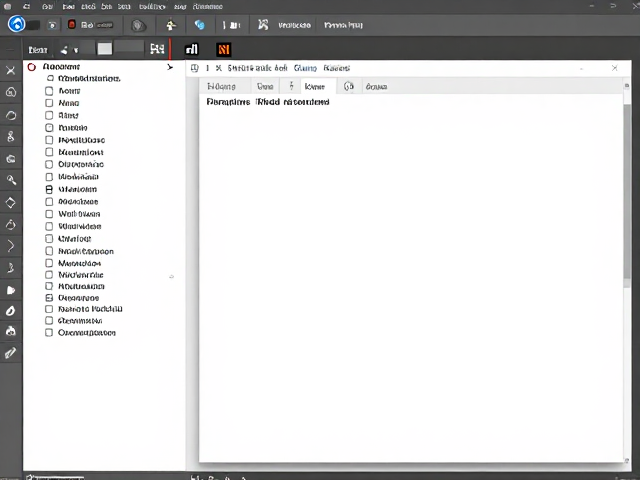Close the right panel with its corner X
640x480 pixels.
point(615,68)
